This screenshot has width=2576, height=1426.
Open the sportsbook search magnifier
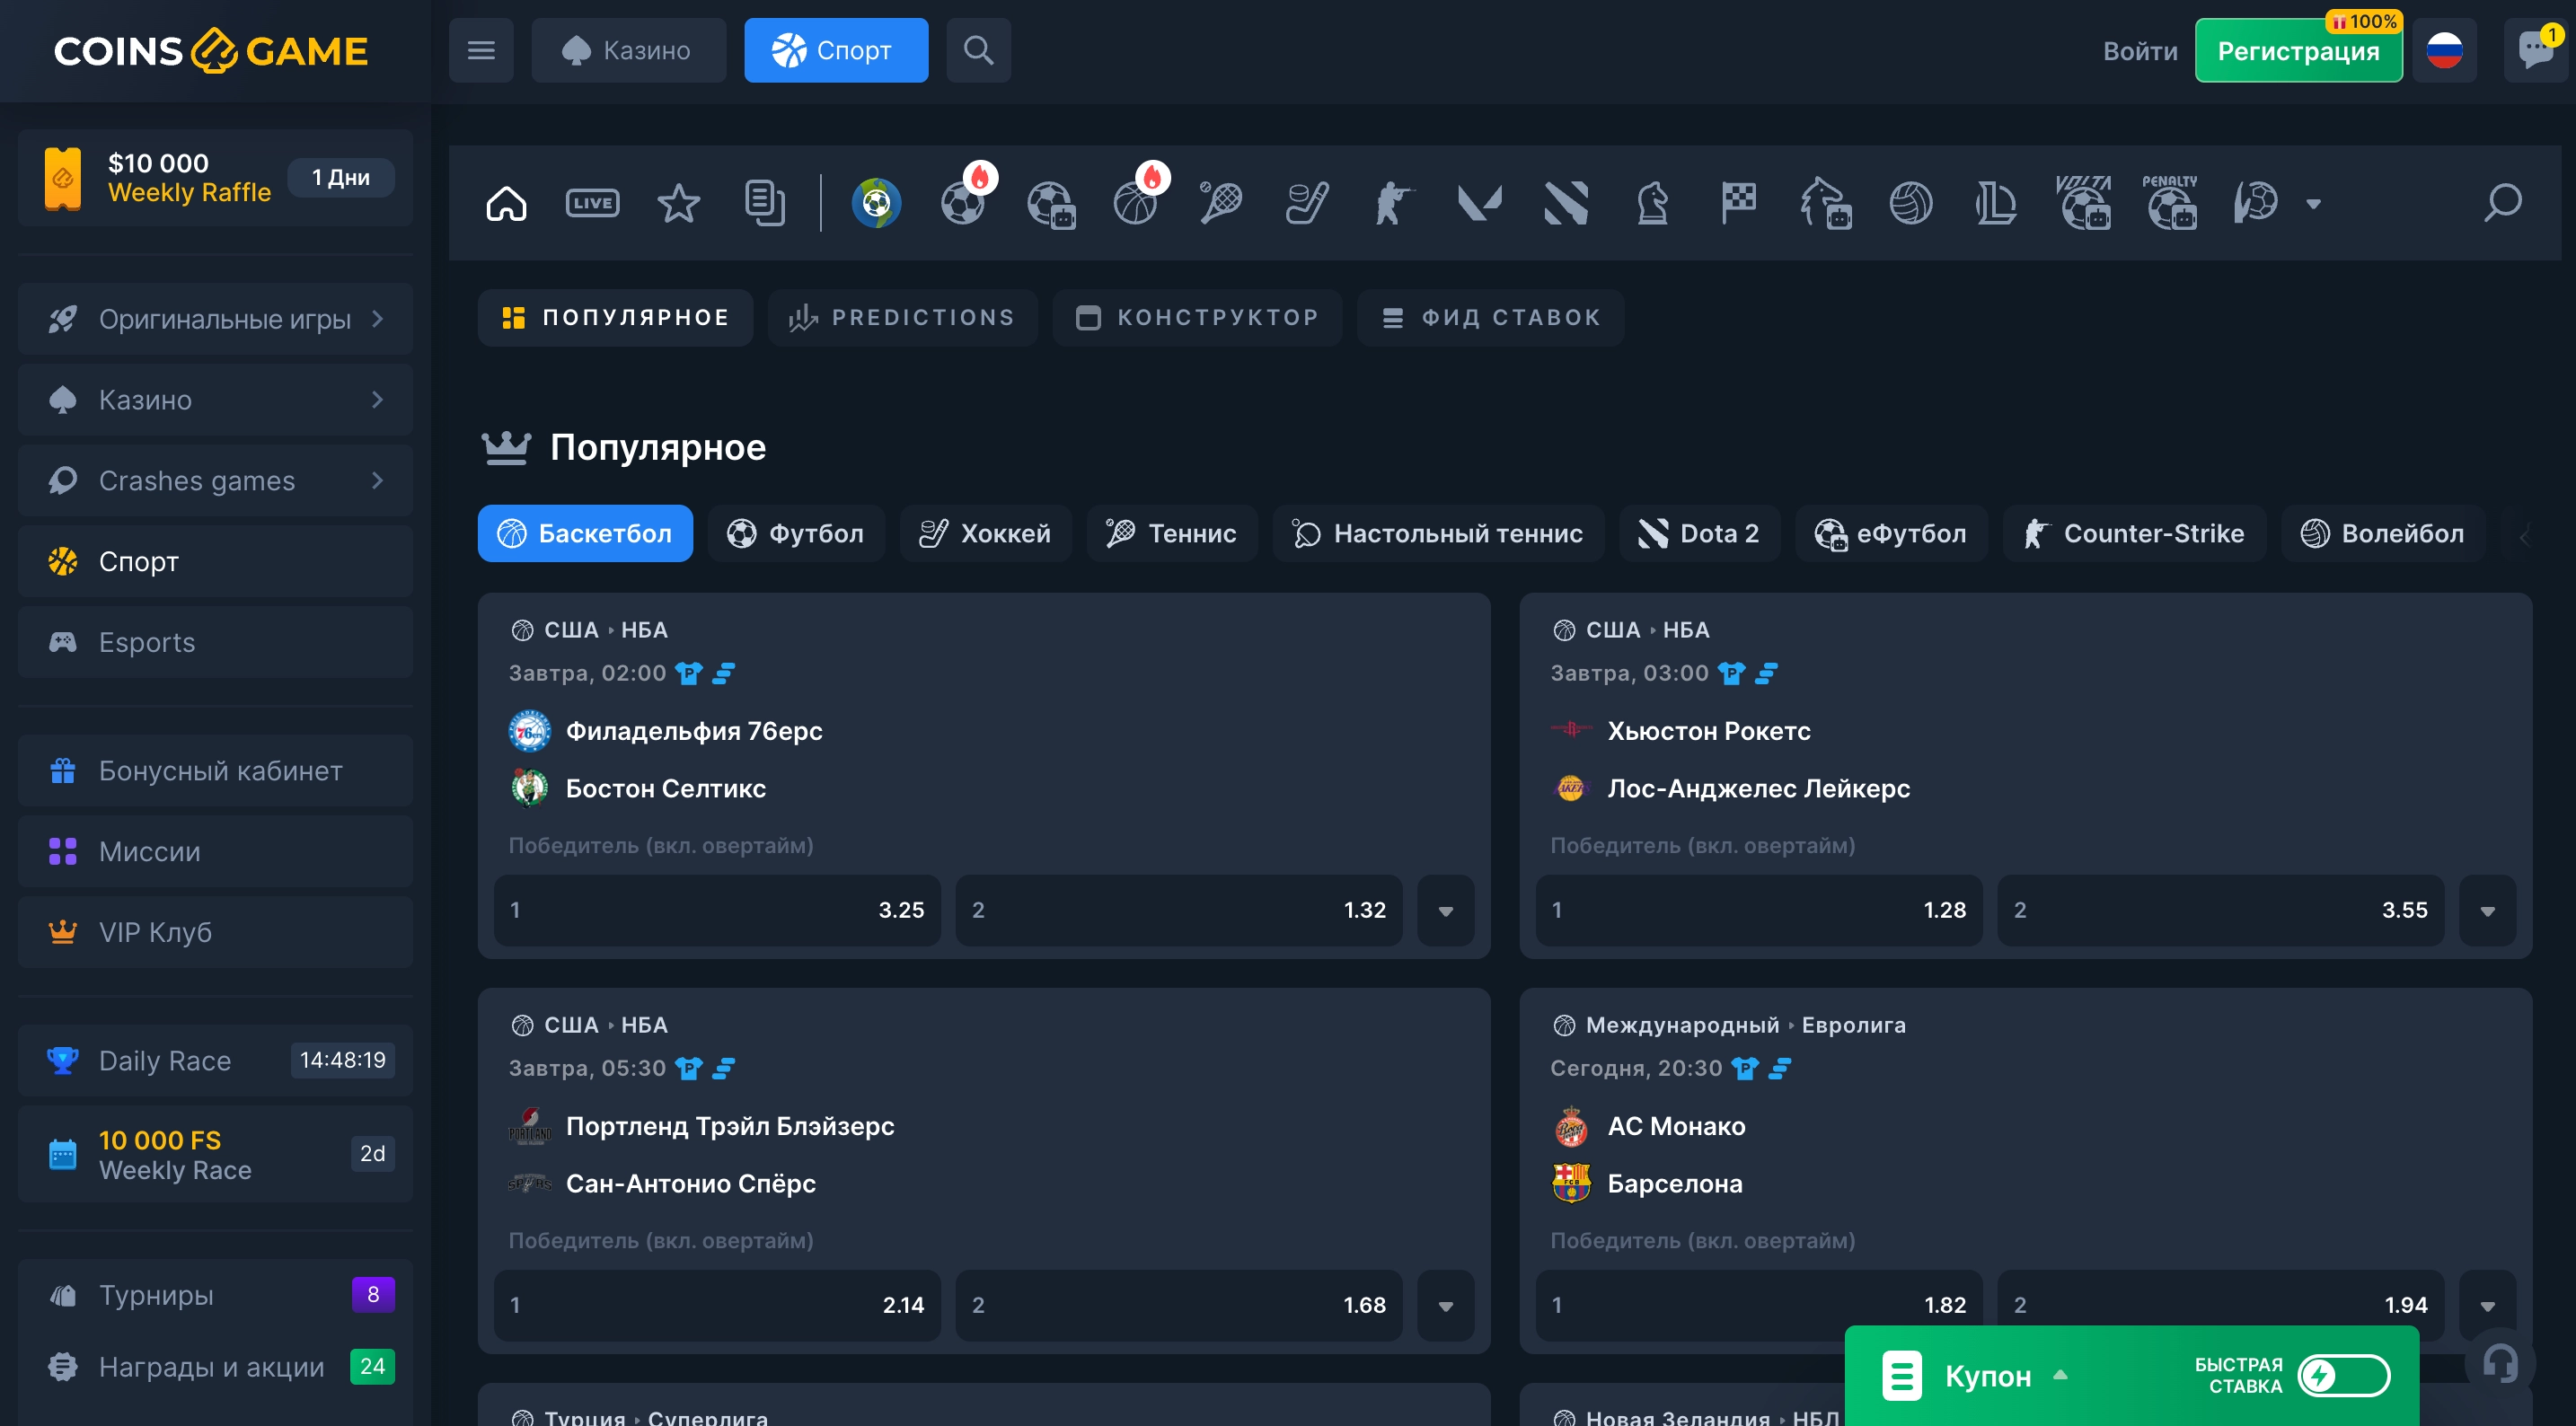[2503, 203]
